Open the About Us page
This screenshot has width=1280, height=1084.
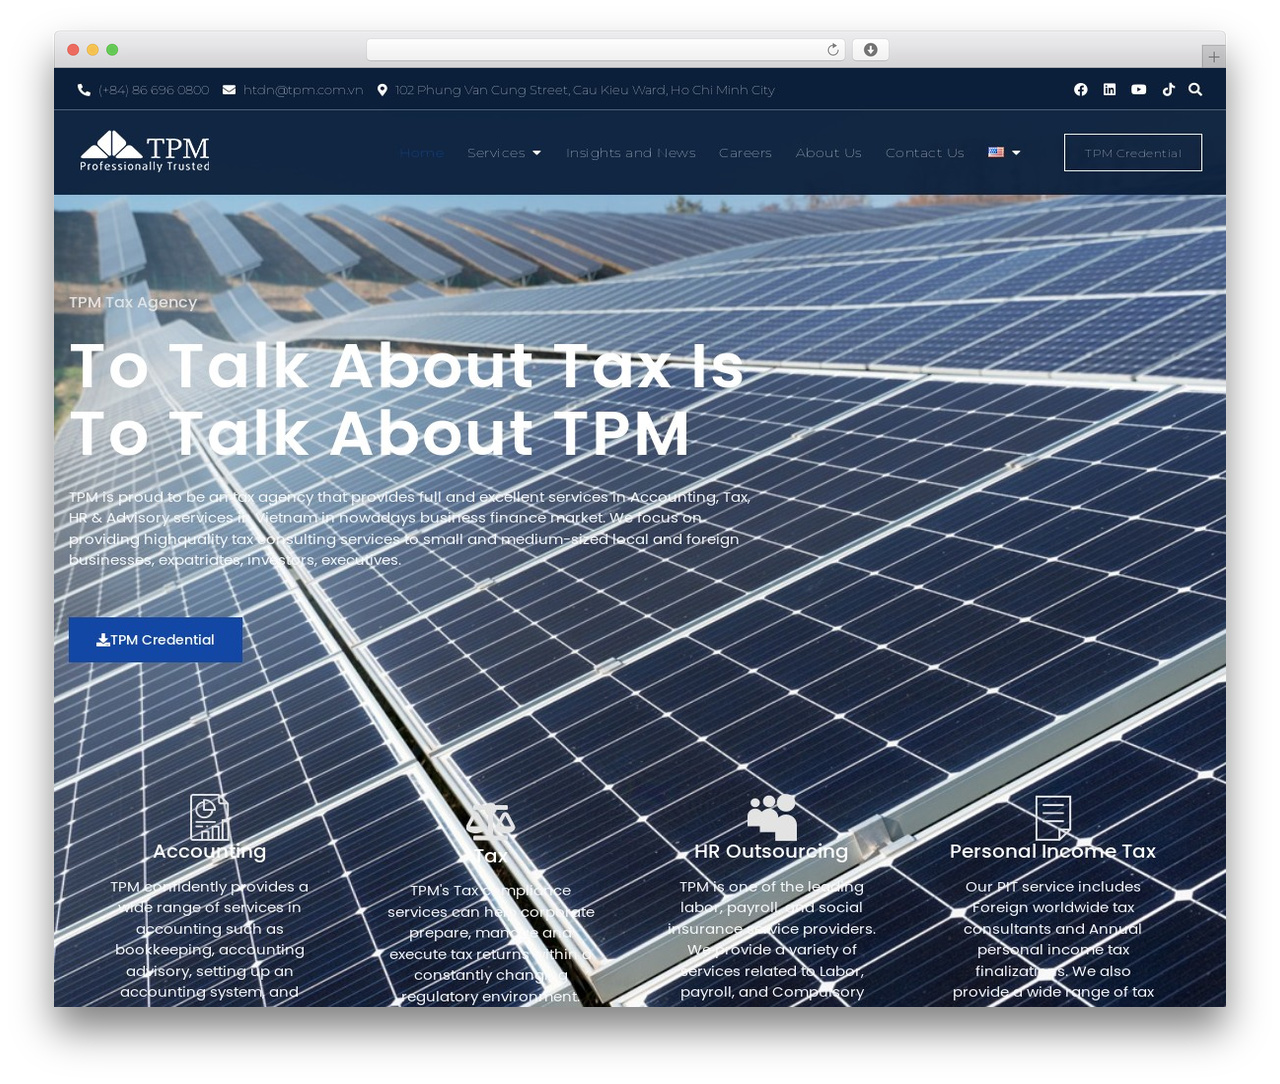tap(828, 153)
